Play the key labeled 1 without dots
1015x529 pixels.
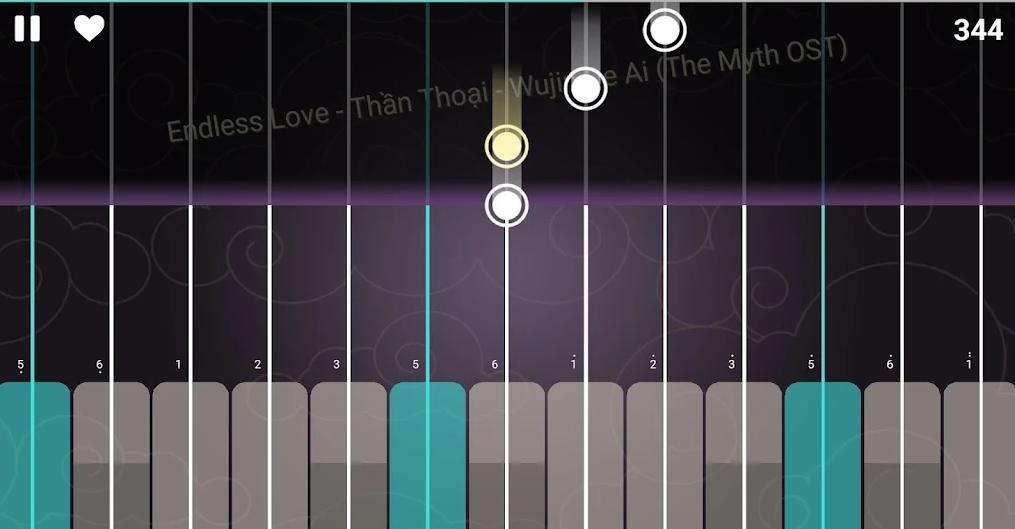tap(190, 455)
